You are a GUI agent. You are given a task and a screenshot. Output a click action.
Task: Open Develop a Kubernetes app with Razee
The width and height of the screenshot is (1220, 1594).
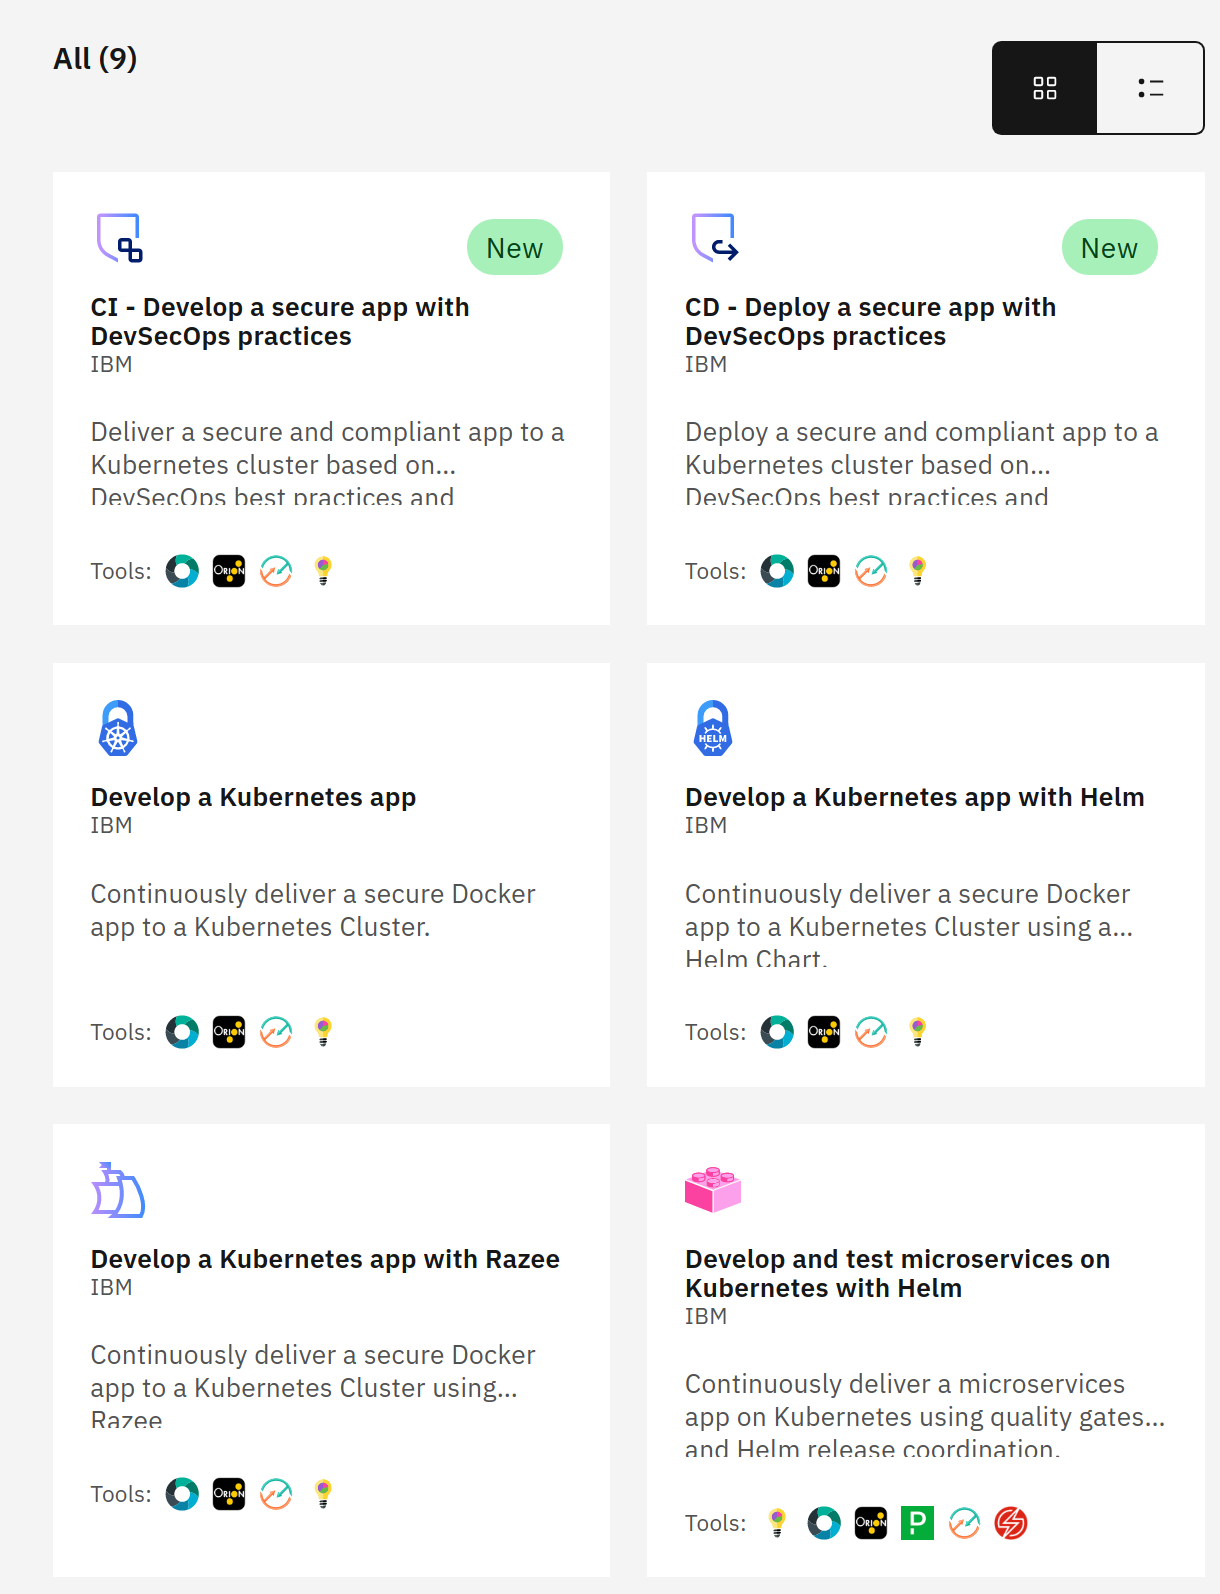pyautogui.click(x=325, y=1259)
